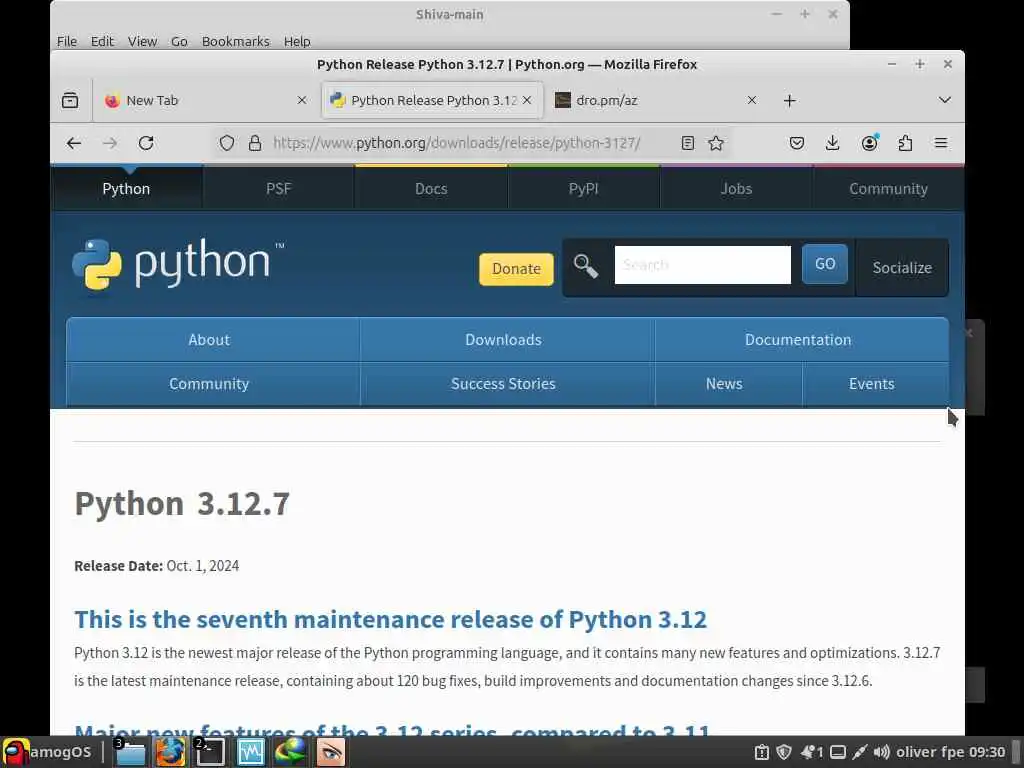
Task: Open the PyPI top navigation link
Action: coord(584,189)
